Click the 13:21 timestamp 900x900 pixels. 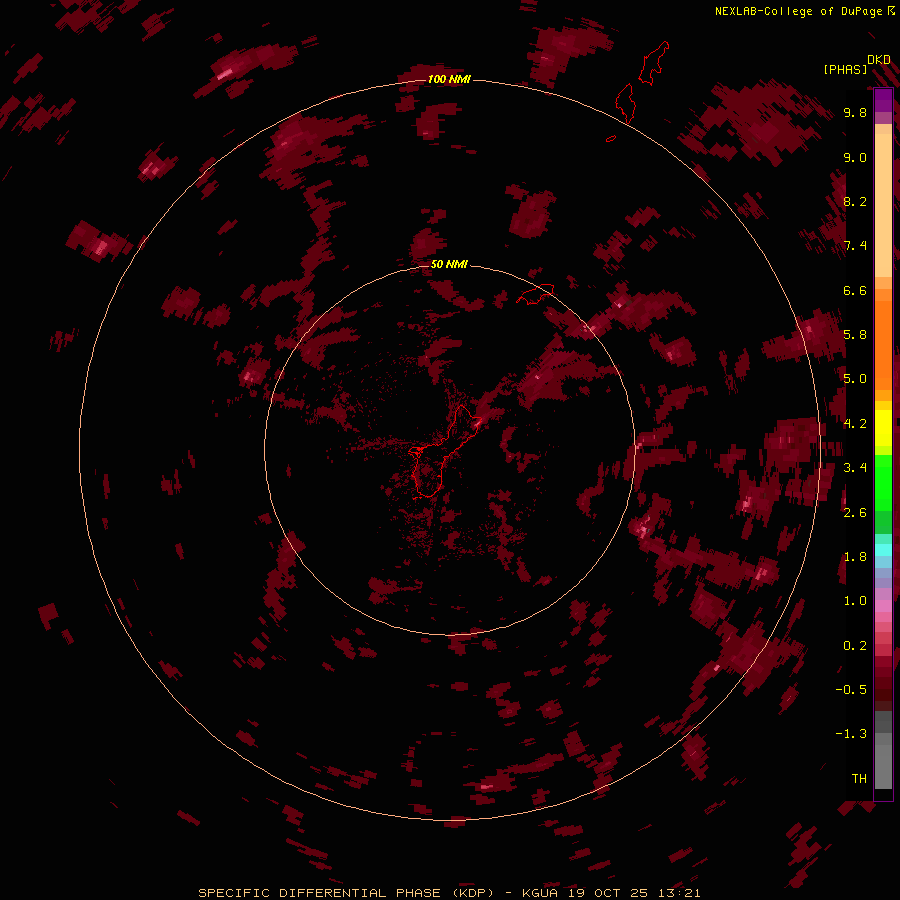pos(679,893)
